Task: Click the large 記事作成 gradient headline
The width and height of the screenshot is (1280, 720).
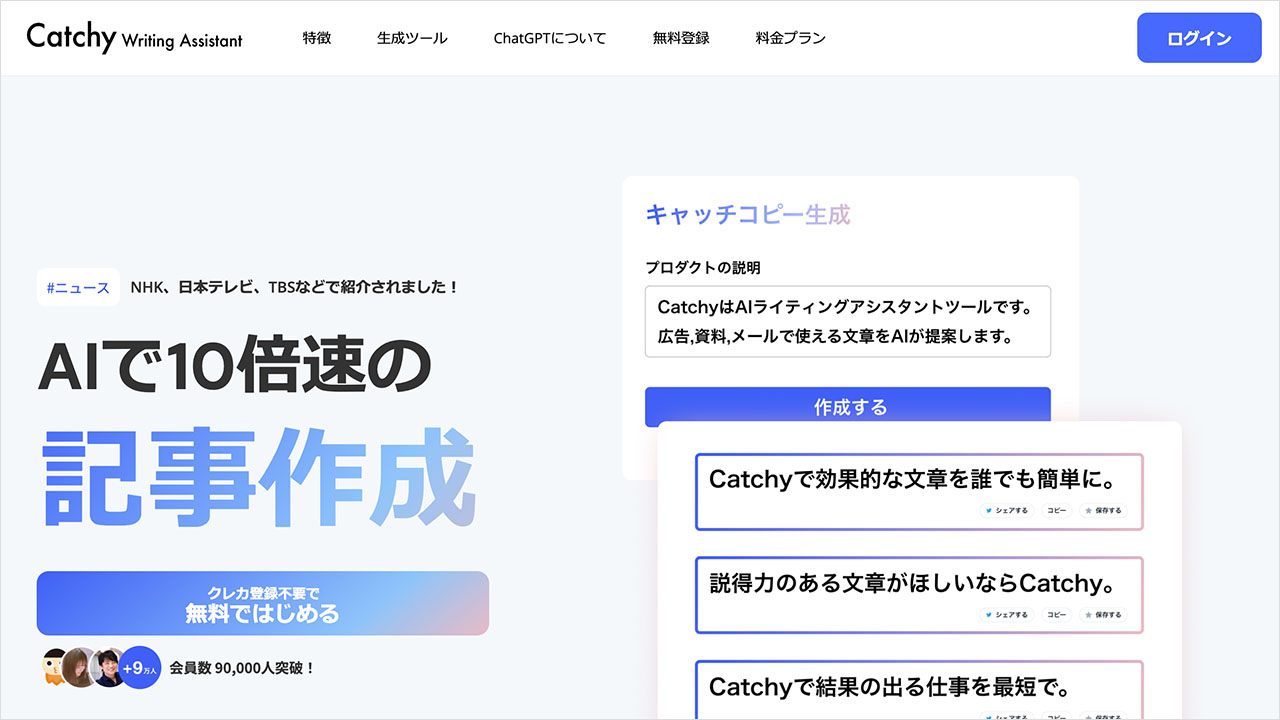Action: click(258, 478)
